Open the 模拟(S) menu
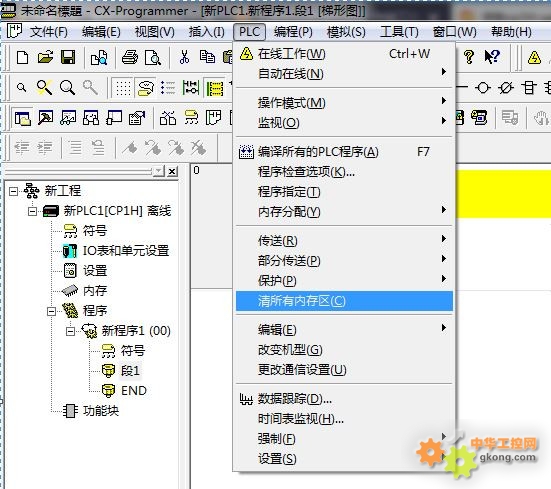Image resolution: width=551 pixels, height=489 pixels. pos(346,32)
